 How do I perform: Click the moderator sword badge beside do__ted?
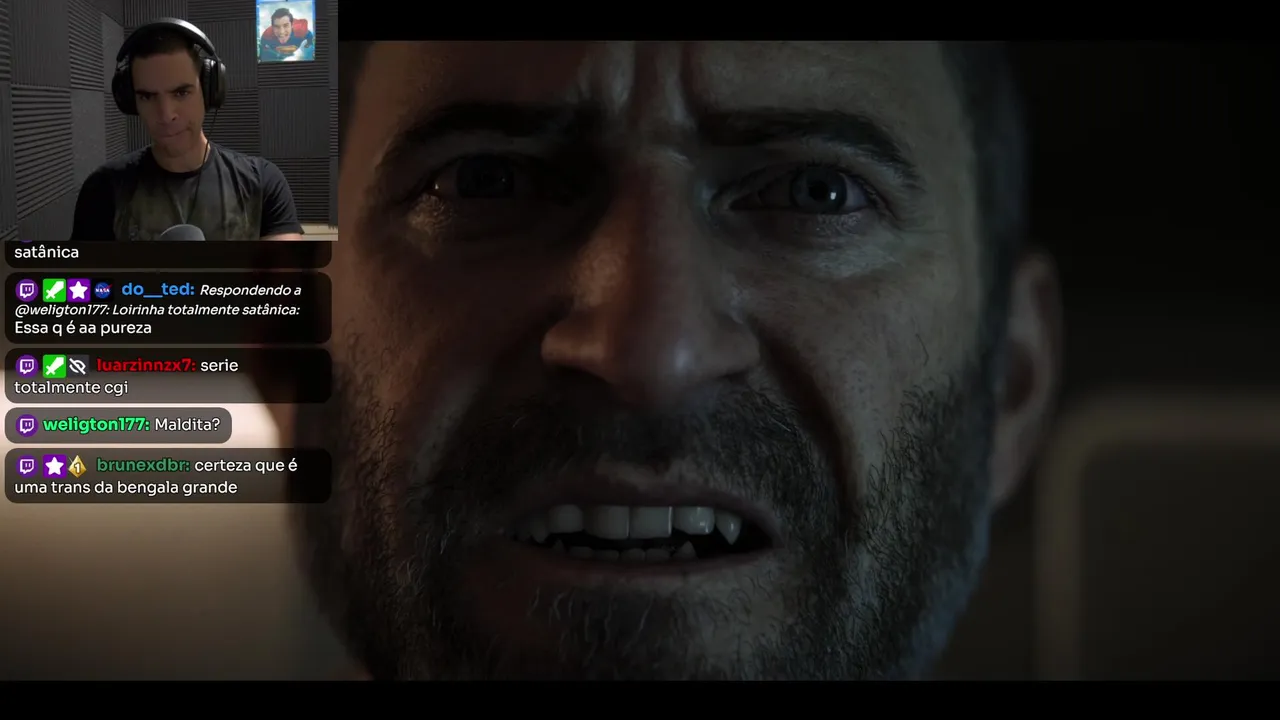coord(53,291)
